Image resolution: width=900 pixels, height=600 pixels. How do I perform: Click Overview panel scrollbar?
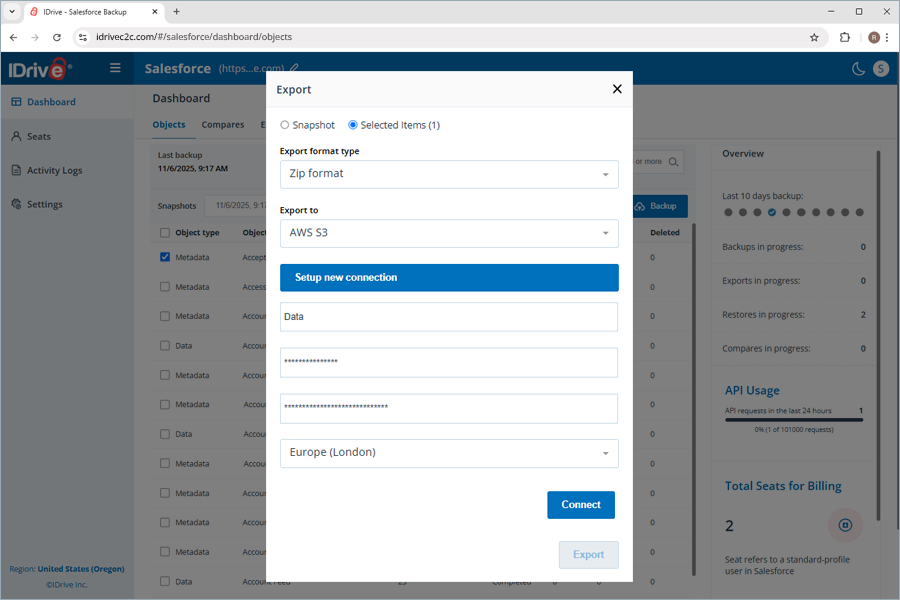(x=878, y=336)
